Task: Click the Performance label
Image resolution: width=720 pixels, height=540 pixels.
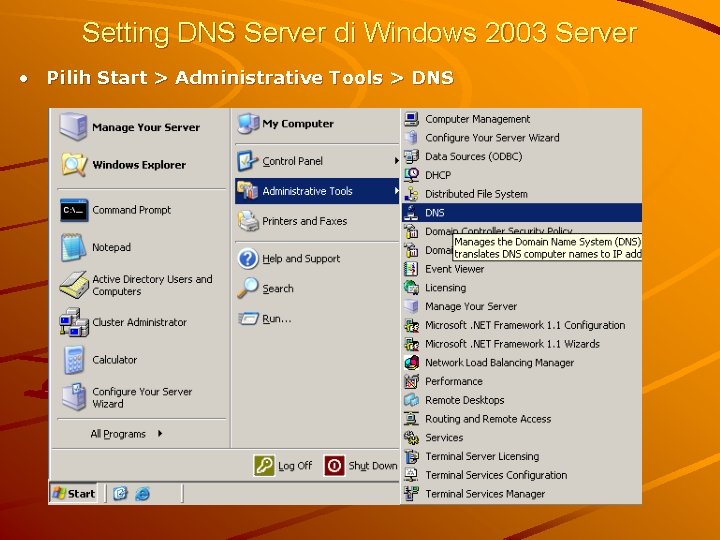Action: (454, 381)
